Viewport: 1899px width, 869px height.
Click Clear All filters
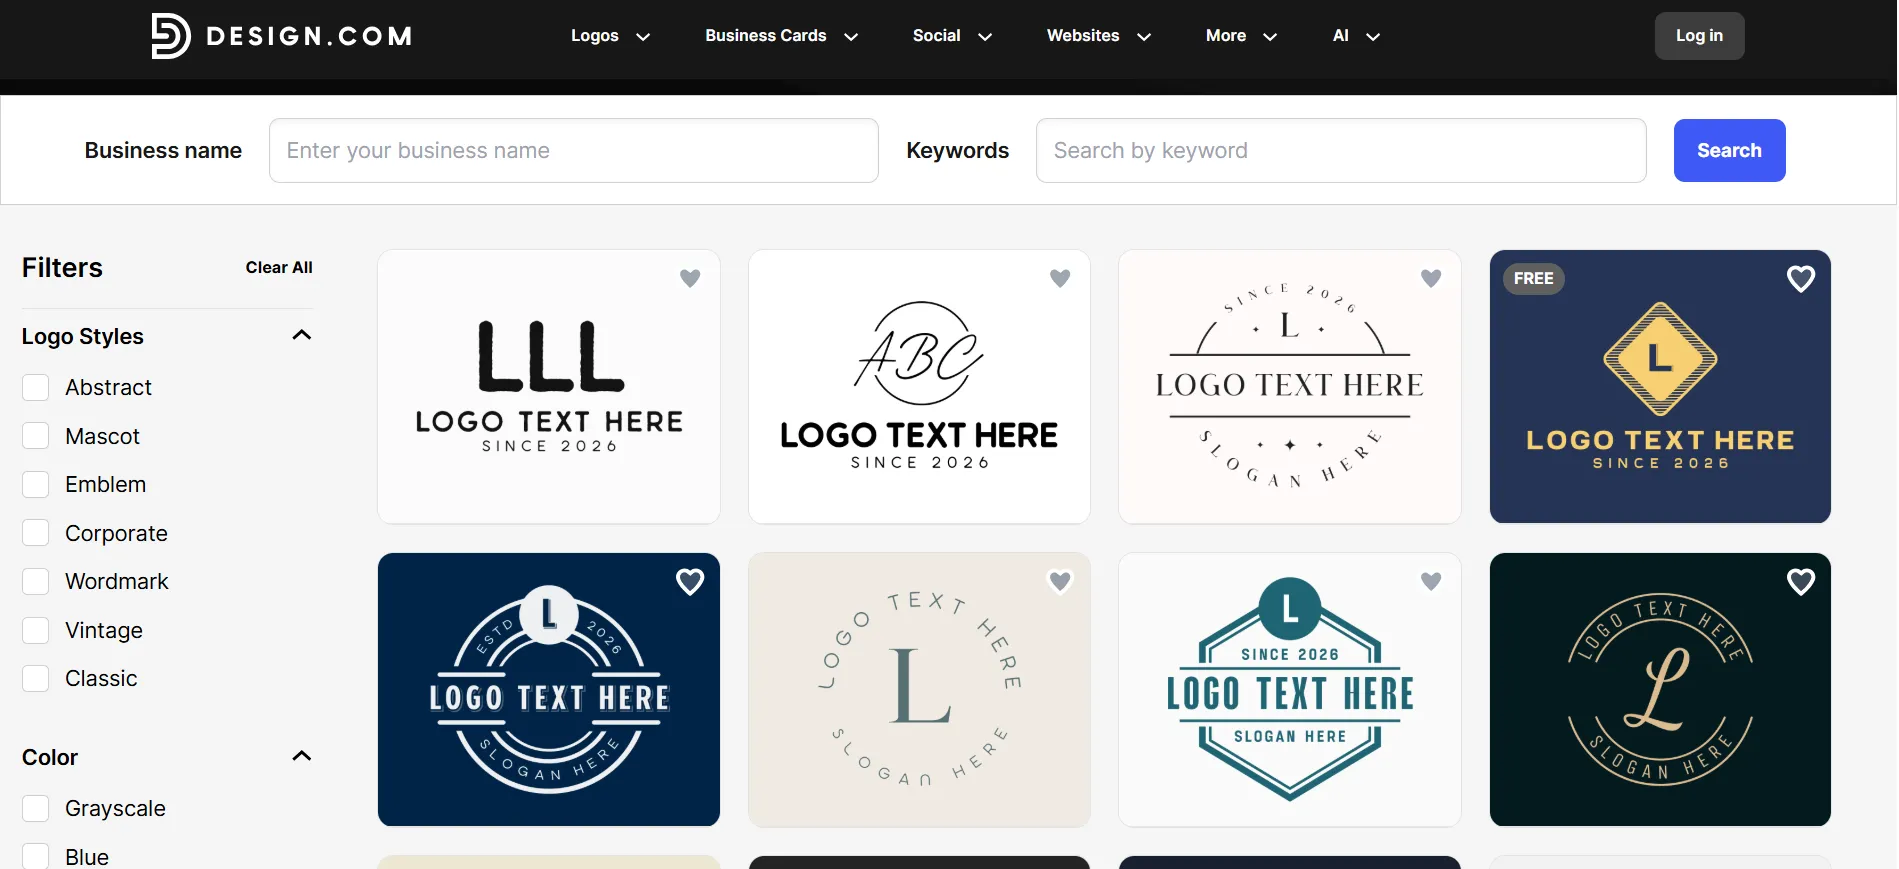tap(279, 268)
